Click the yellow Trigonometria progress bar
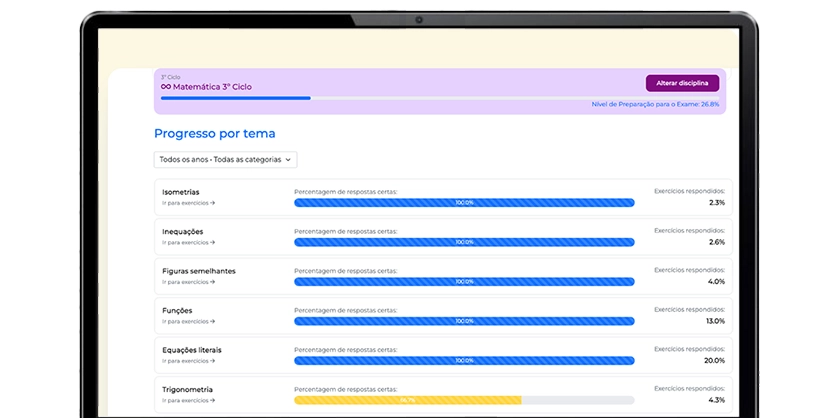The width and height of the screenshot is (822, 418). [x=408, y=400]
